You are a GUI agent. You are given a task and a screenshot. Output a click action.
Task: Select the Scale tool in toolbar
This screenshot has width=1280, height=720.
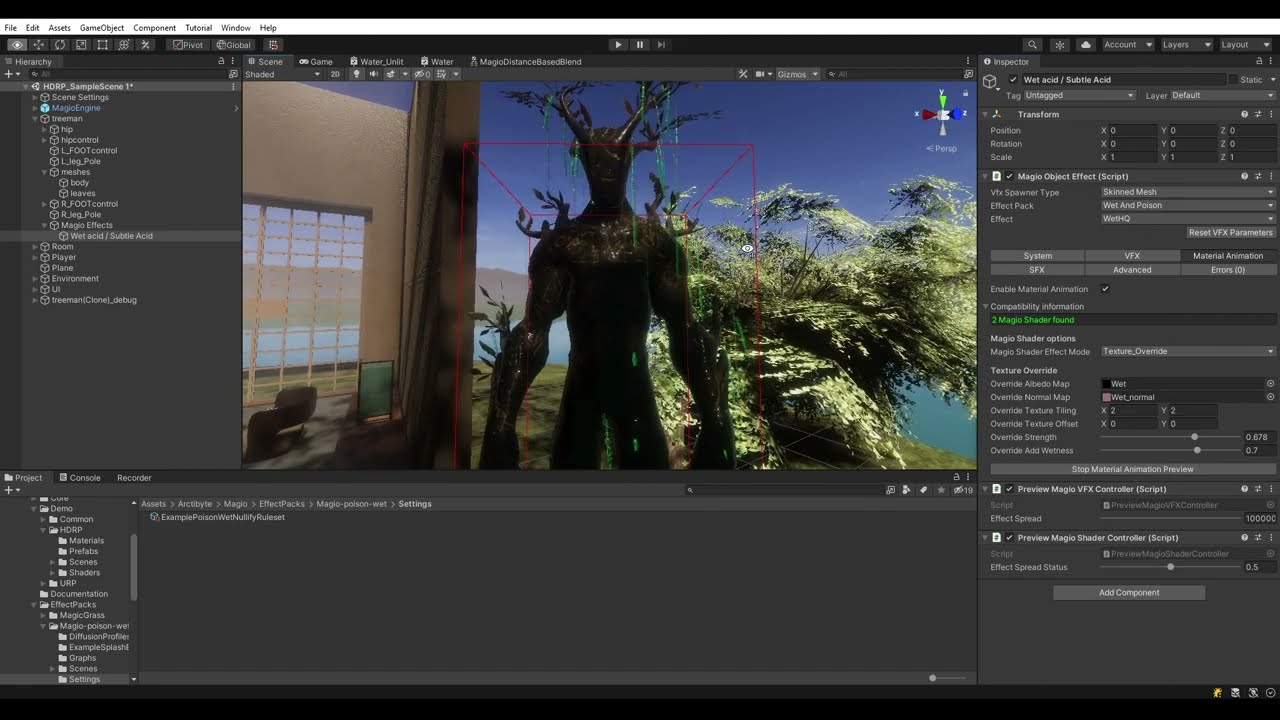coord(81,45)
